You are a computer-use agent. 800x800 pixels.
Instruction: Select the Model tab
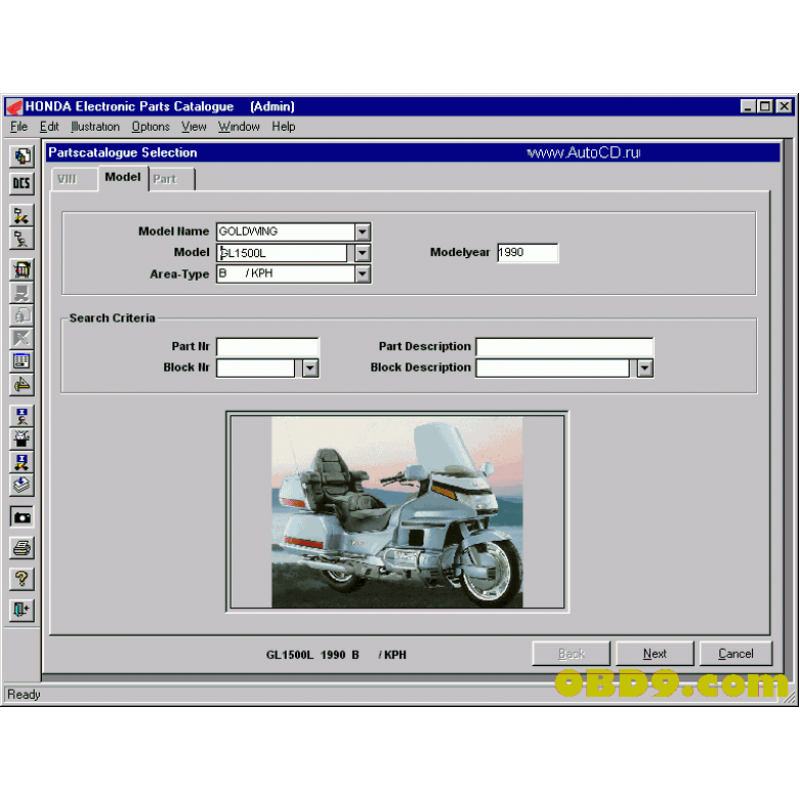click(x=123, y=177)
